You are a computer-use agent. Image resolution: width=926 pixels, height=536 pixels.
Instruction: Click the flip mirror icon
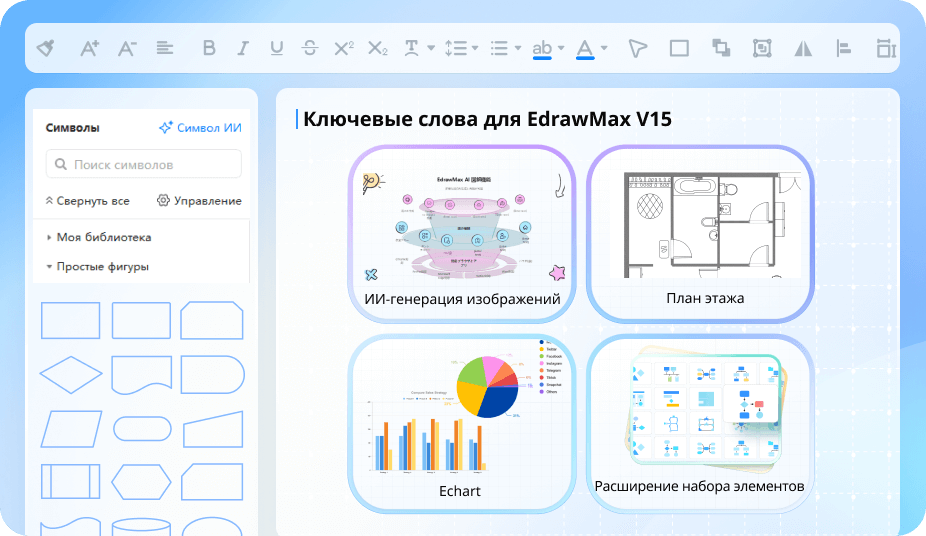pyautogui.click(x=803, y=48)
